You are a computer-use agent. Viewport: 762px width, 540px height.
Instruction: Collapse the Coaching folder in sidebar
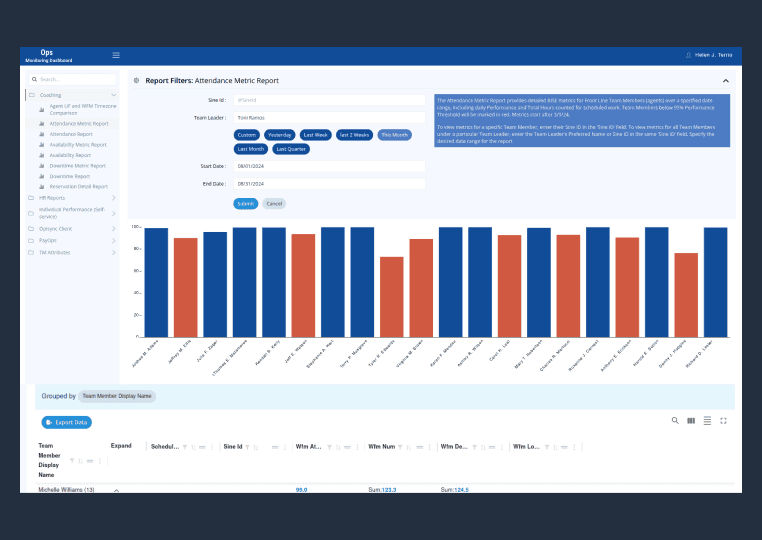pyautogui.click(x=113, y=95)
